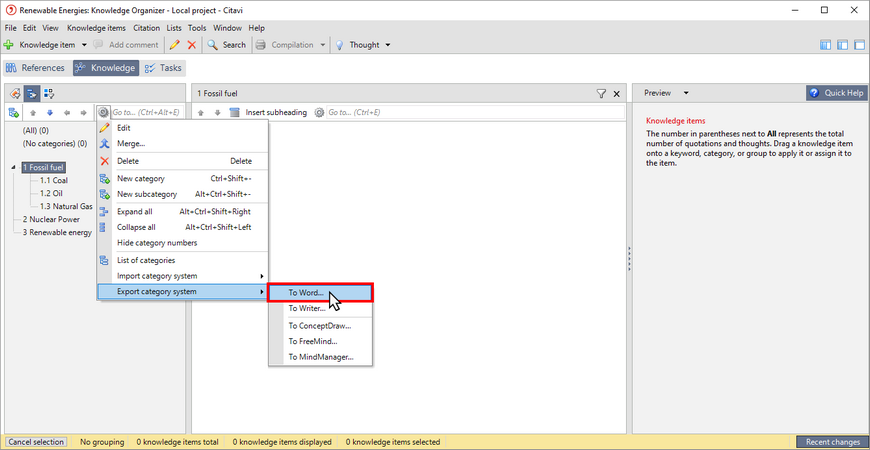The height and width of the screenshot is (450, 870).
Task: Select the (No categories) (0) entry
Action: (55, 143)
